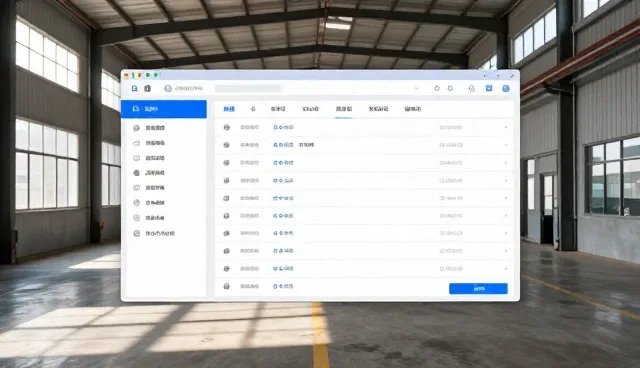Click the round icon starting the first list row
Image resolution: width=640 pixels, height=368 pixels.
click(227, 127)
